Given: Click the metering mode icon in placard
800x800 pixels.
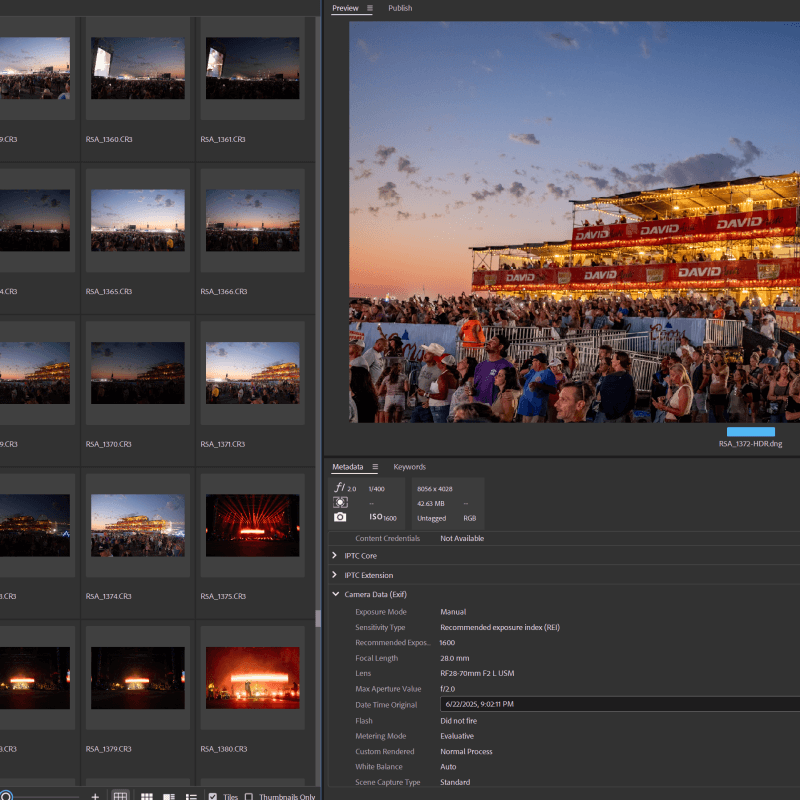Looking at the screenshot, I should [x=340, y=502].
